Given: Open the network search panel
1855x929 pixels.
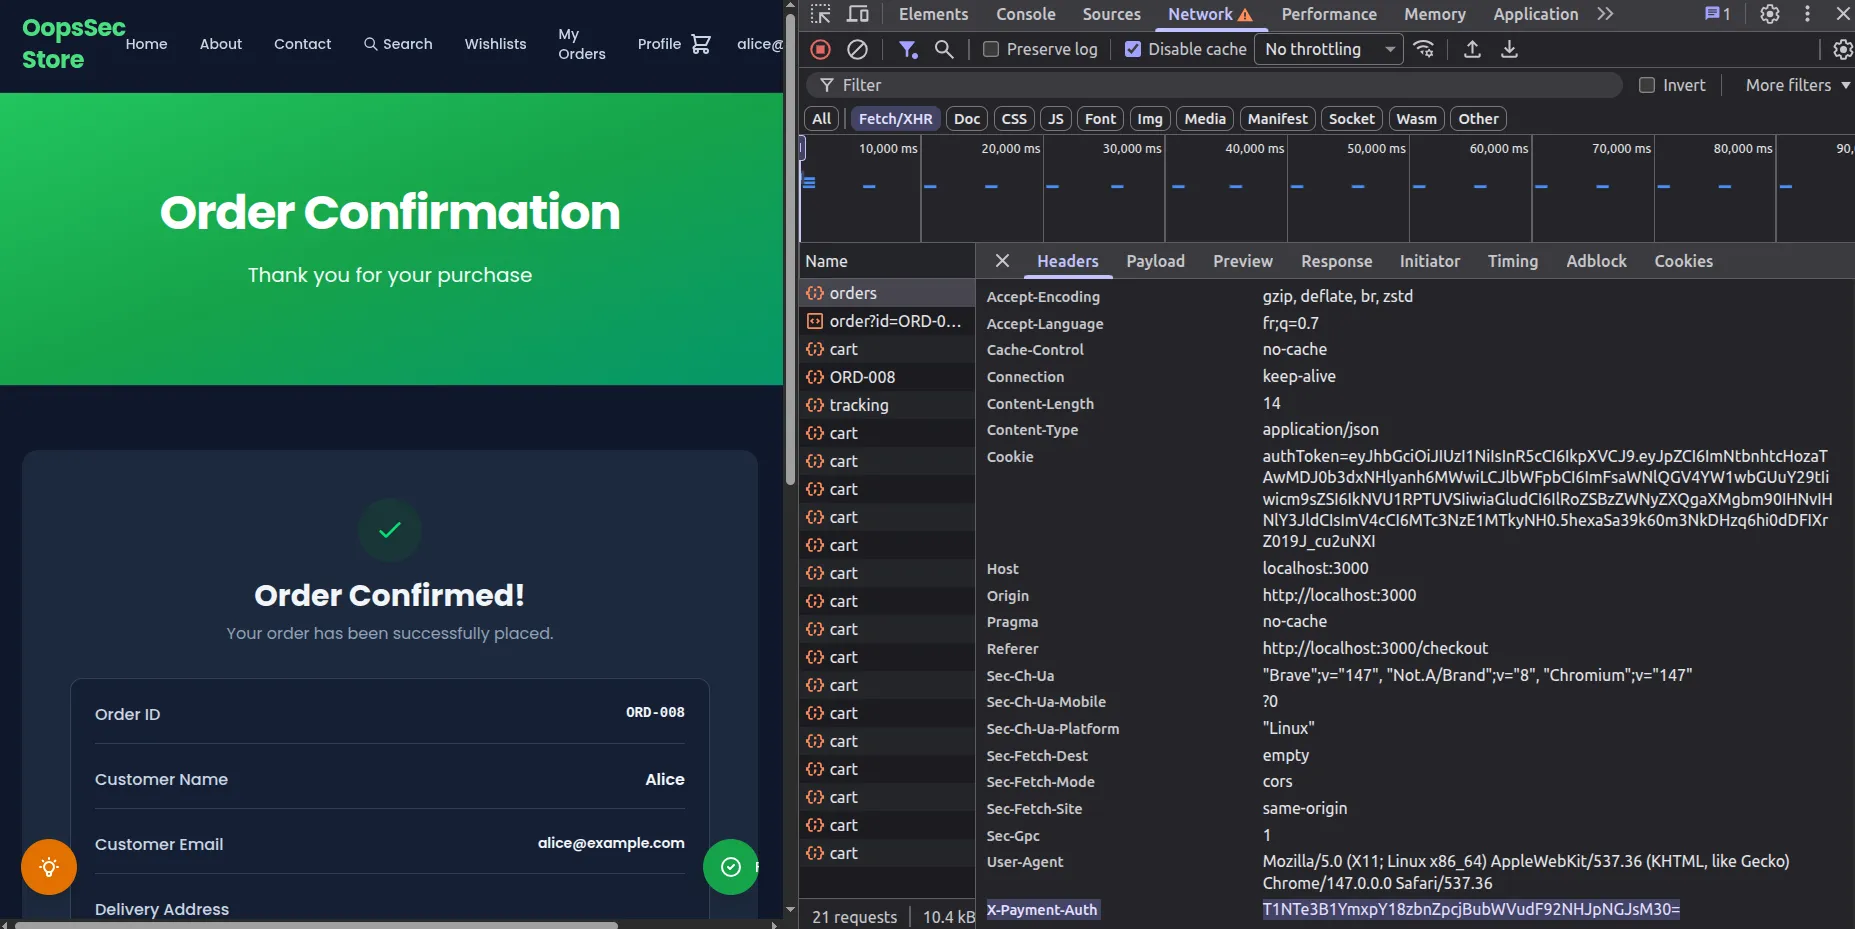Looking at the screenshot, I should click(944, 49).
